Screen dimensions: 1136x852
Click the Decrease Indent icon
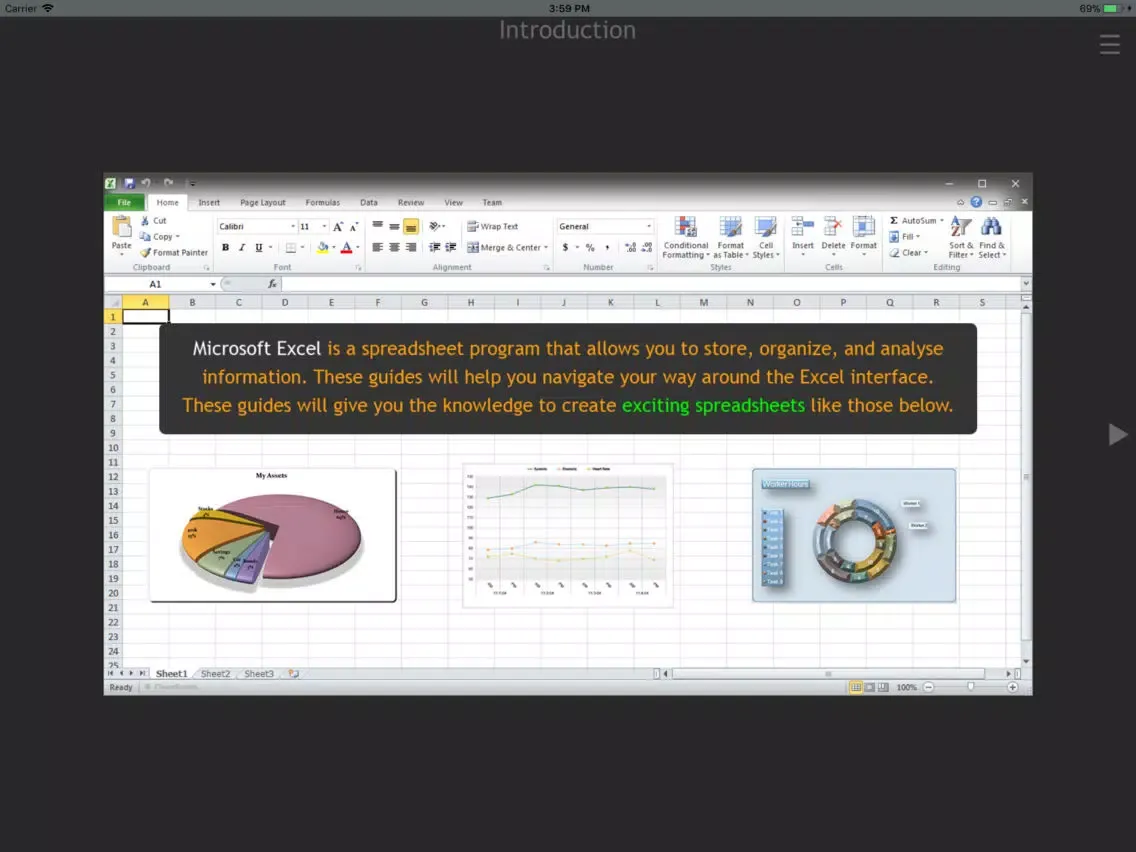point(435,248)
